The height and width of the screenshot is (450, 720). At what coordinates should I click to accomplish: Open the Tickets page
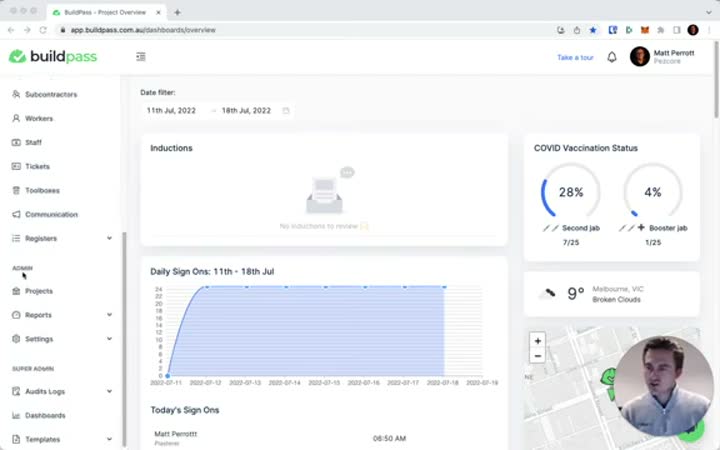(x=37, y=166)
